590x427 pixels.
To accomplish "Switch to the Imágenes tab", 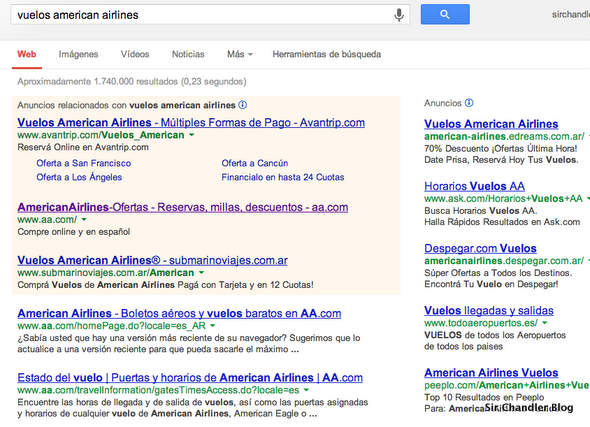I will pos(78,54).
